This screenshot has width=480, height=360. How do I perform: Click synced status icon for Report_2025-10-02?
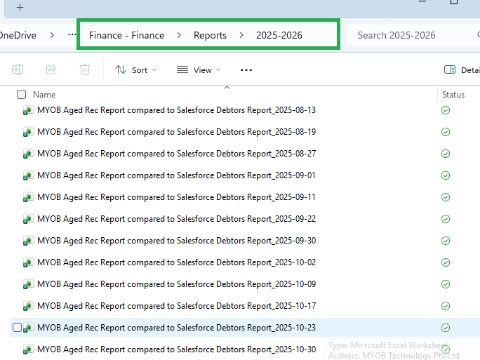click(446, 262)
